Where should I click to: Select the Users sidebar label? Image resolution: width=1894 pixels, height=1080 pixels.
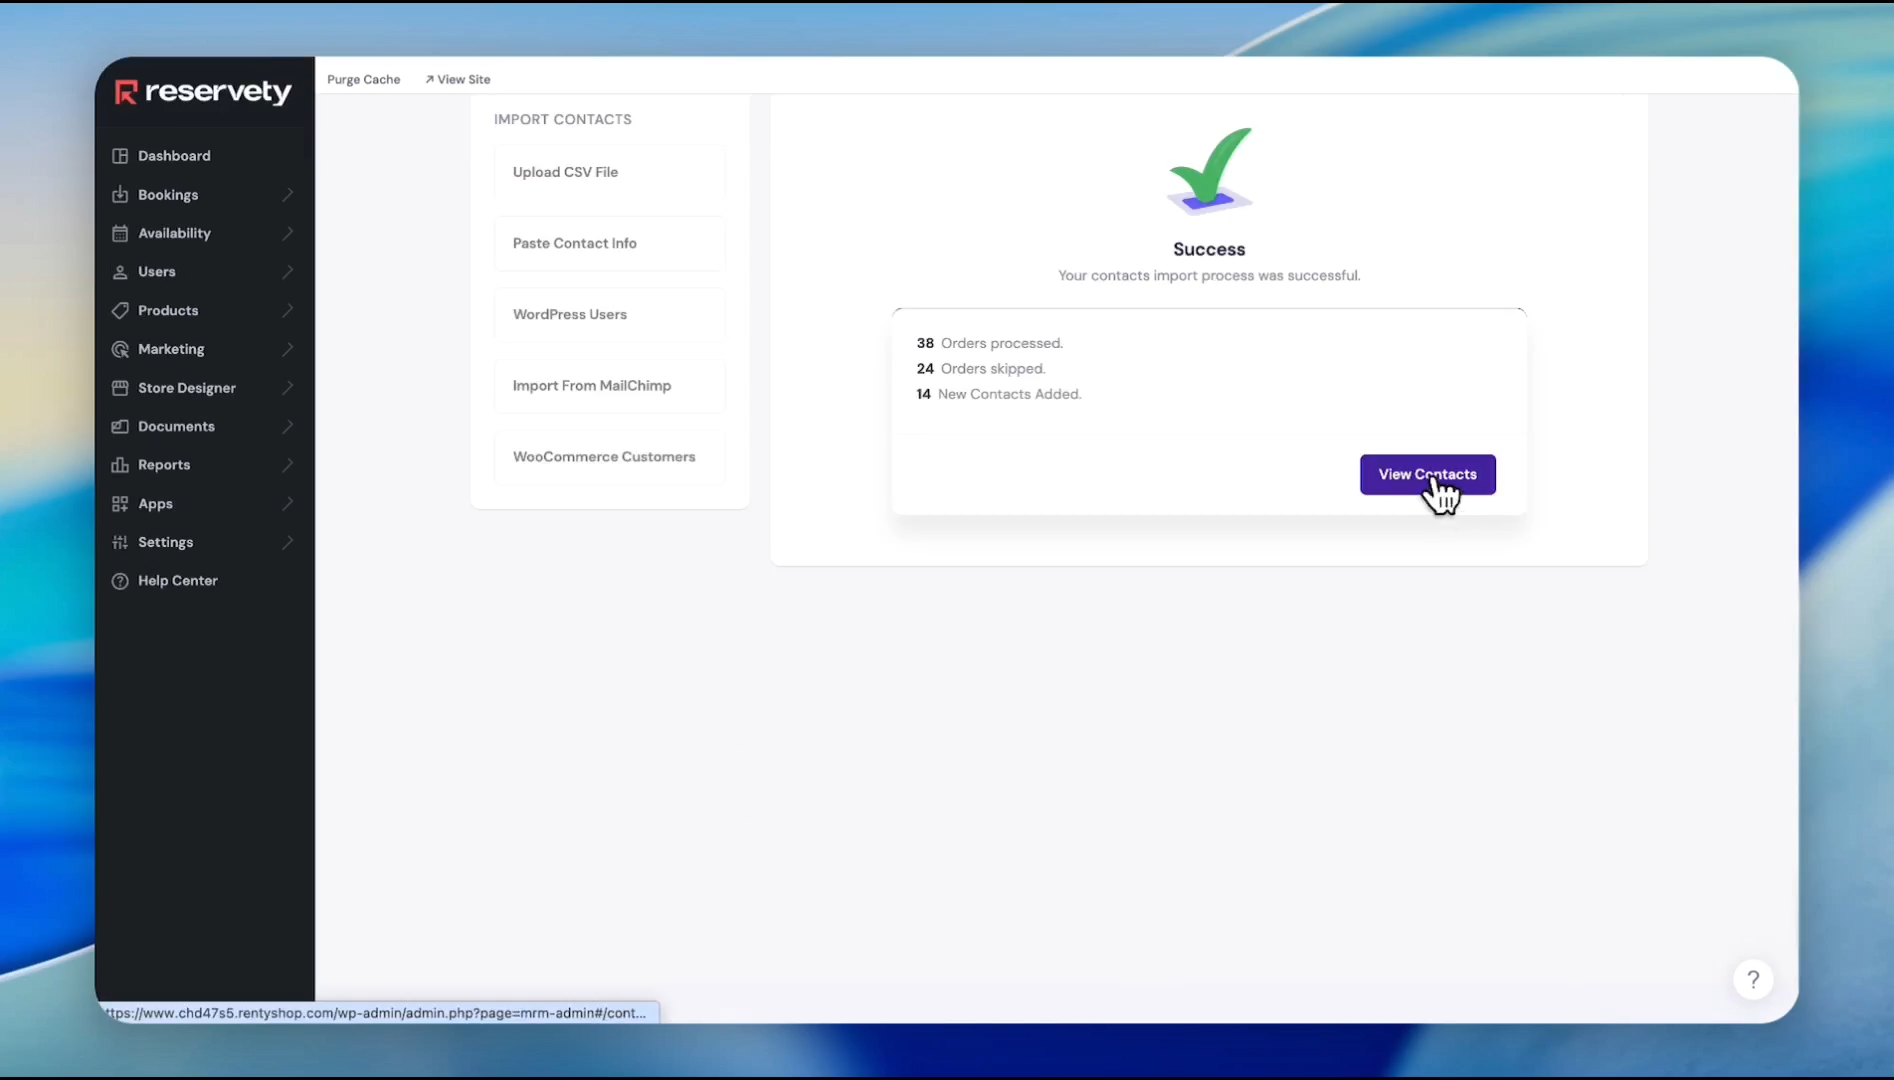click(x=156, y=272)
